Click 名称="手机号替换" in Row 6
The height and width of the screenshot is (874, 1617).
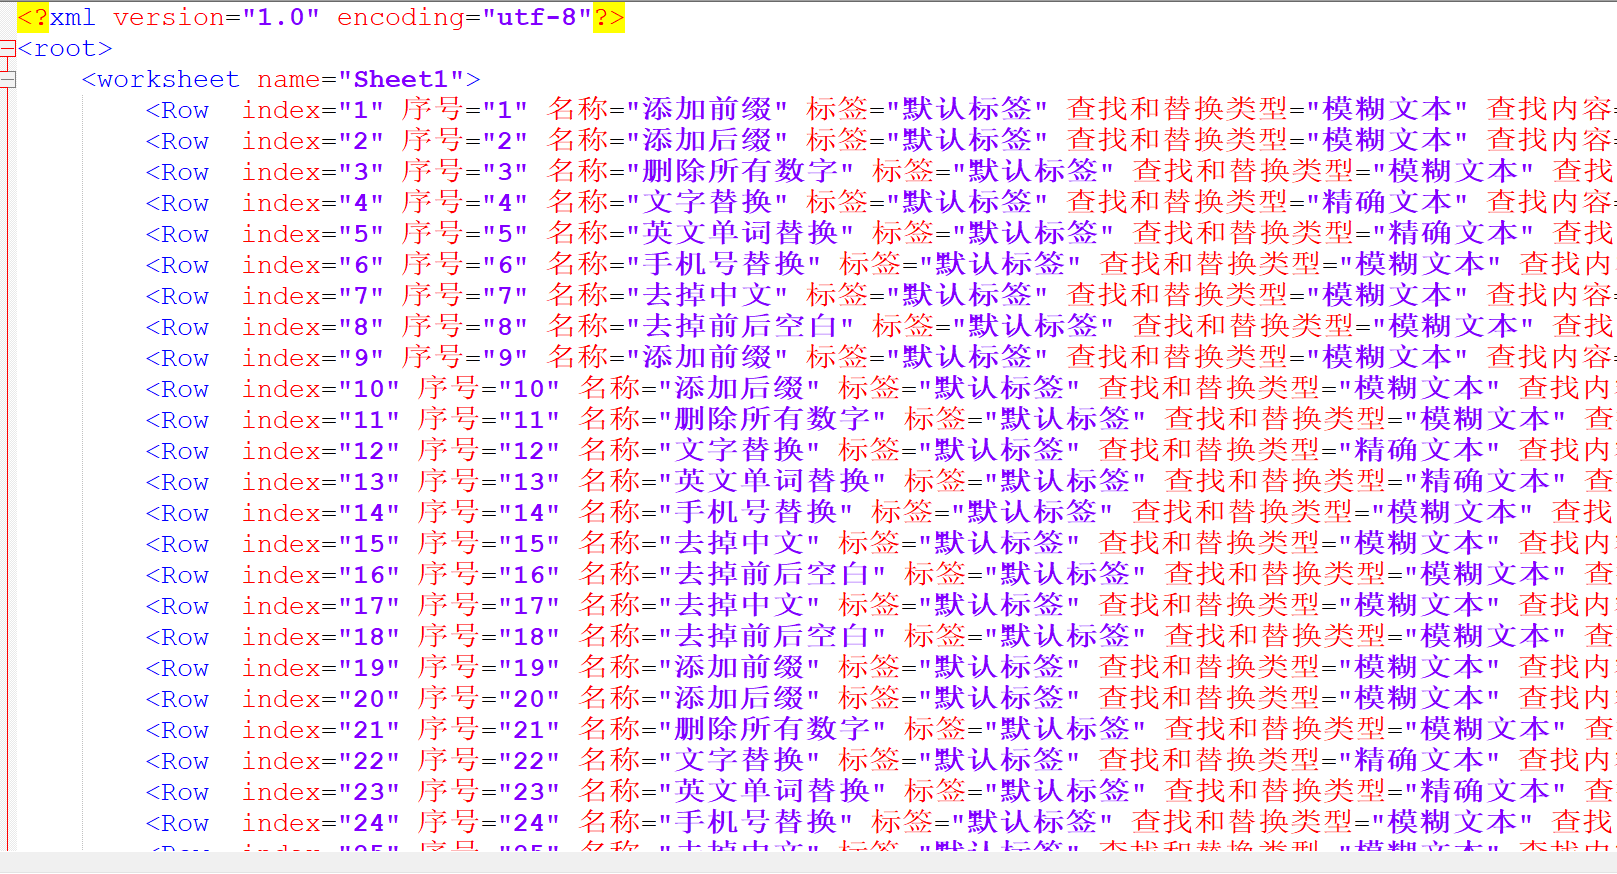[684, 266]
